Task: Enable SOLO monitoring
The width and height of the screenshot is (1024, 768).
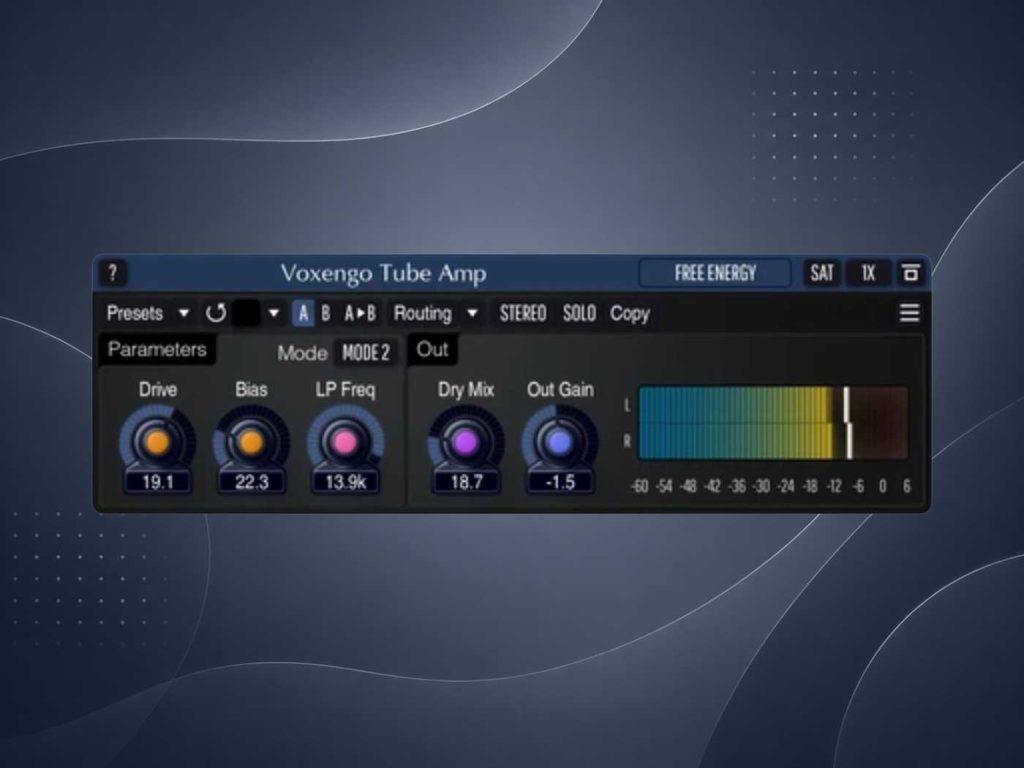Action: coord(579,313)
